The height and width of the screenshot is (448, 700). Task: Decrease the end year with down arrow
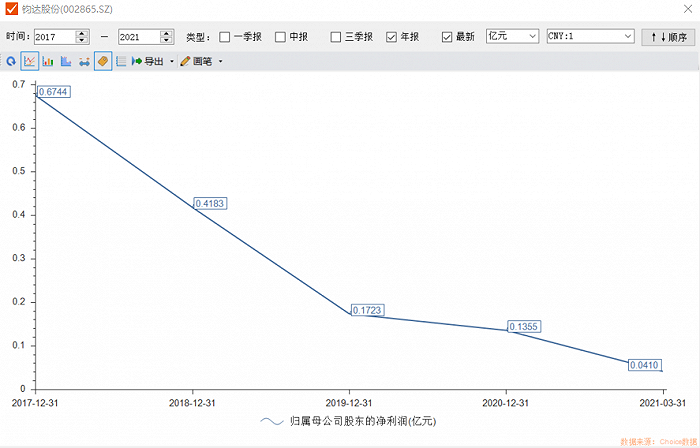pyautogui.click(x=167, y=41)
